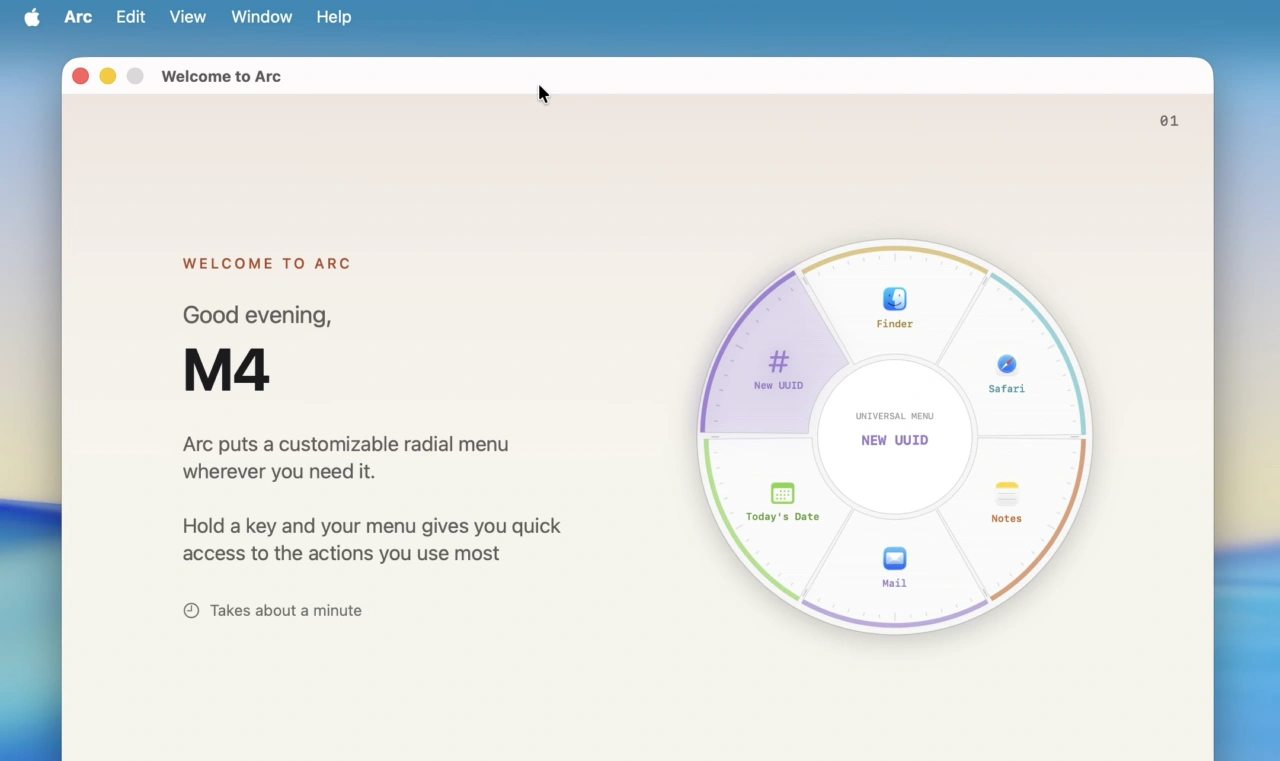Select the Finder icon in the radial menu
The image size is (1280, 761).
point(895,299)
